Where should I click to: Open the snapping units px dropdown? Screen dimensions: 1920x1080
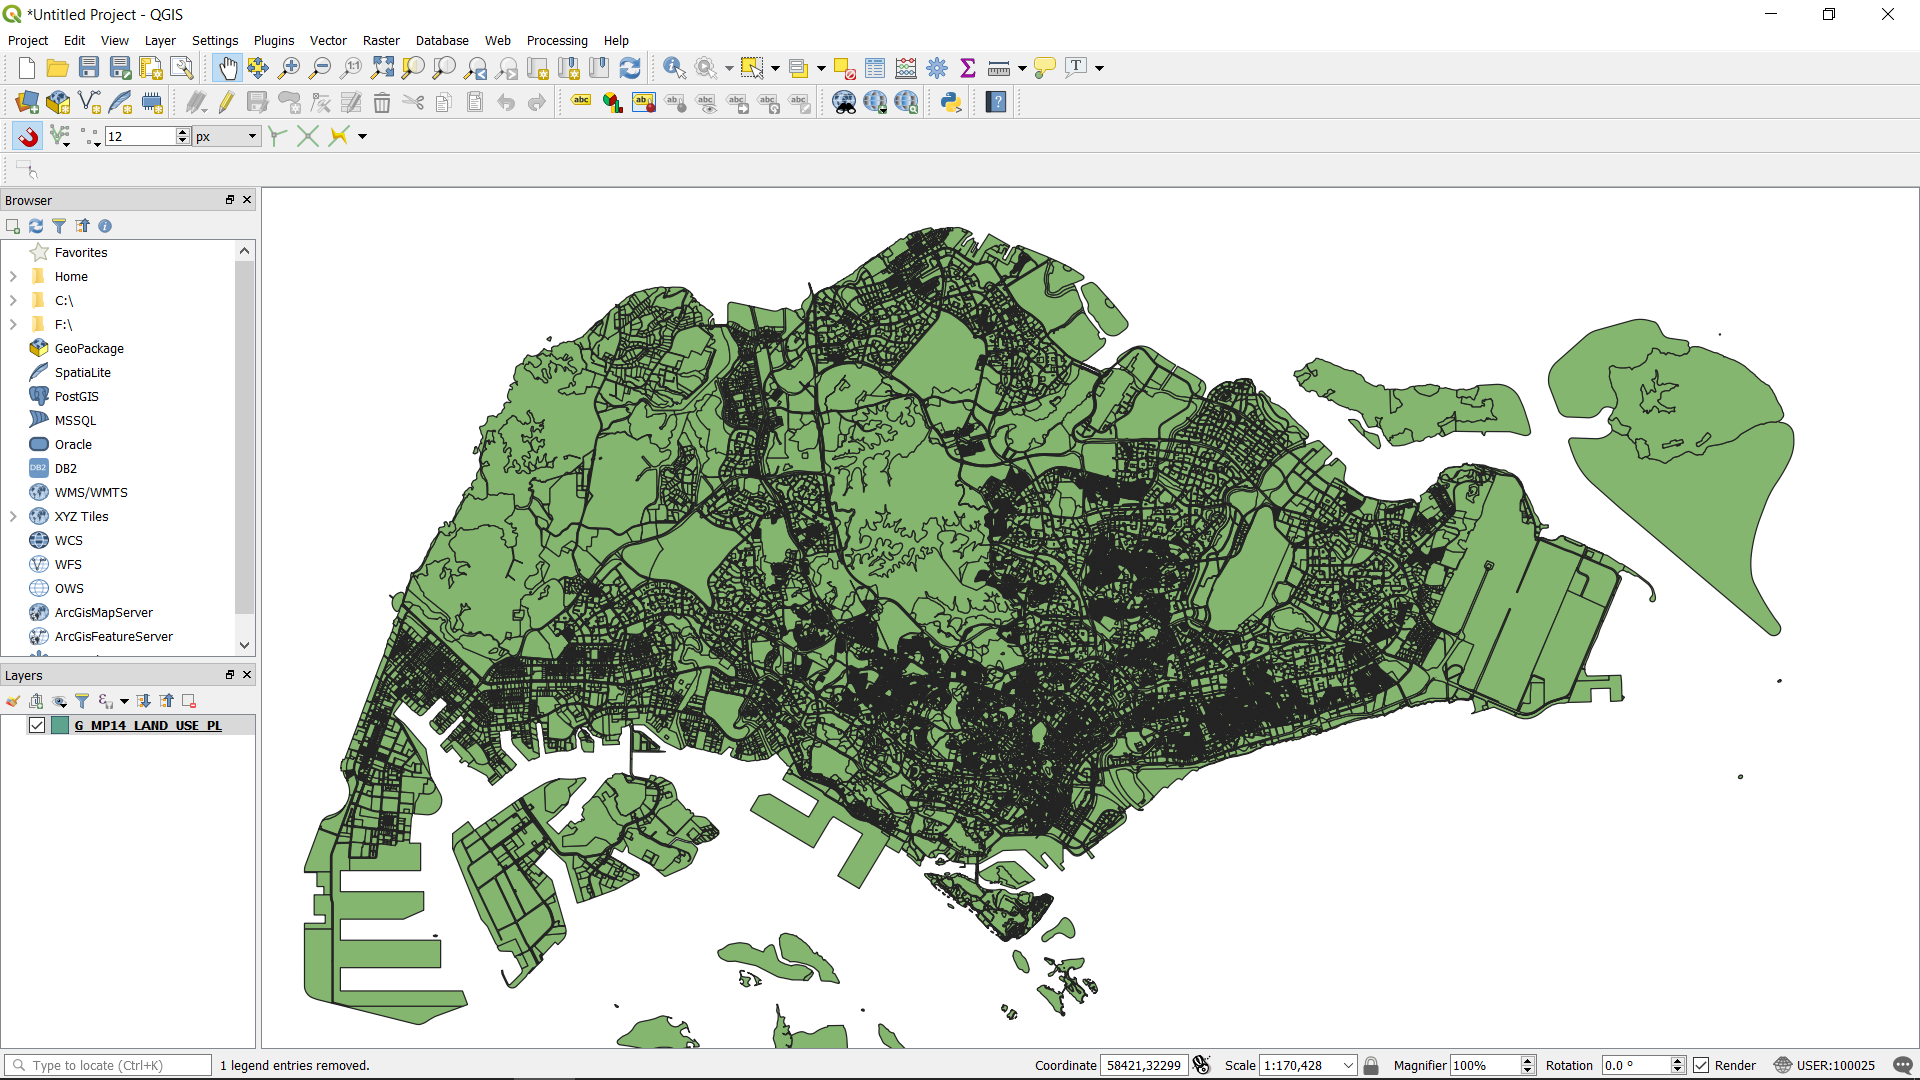(x=226, y=136)
